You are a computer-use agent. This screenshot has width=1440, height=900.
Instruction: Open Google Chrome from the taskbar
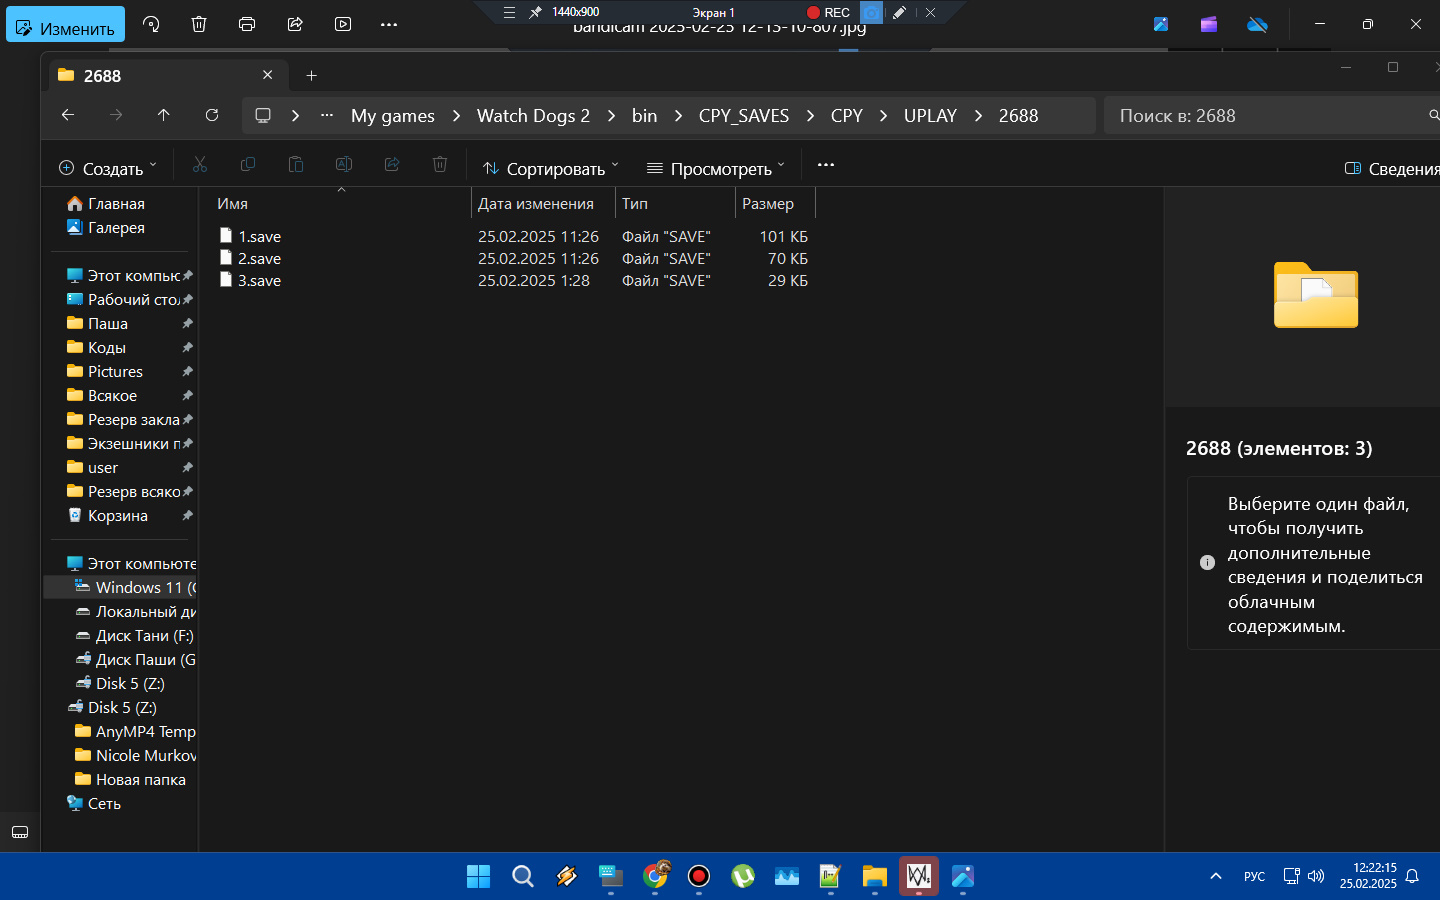click(x=655, y=876)
